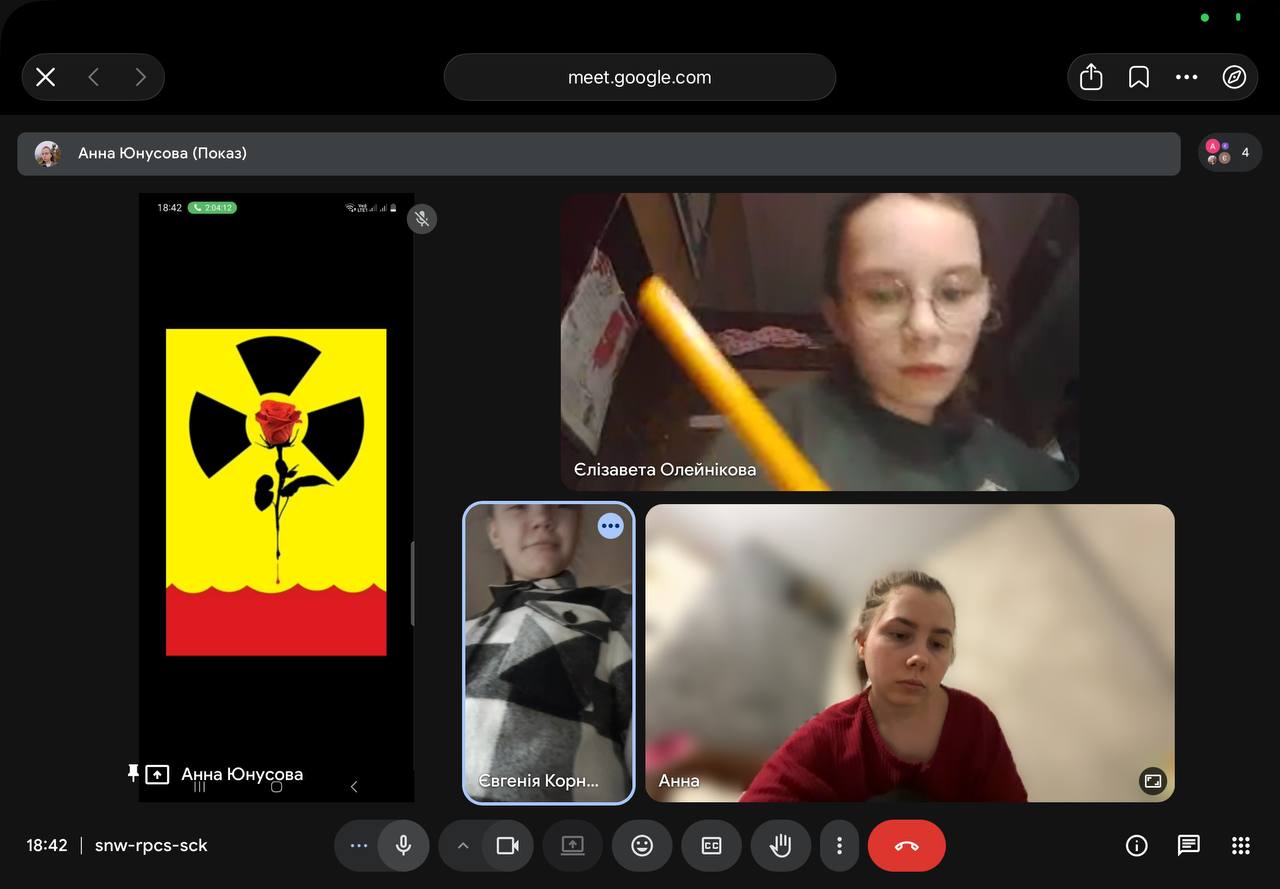
Task: Turn off the camera
Action: pyautogui.click(x=508, y=846)
